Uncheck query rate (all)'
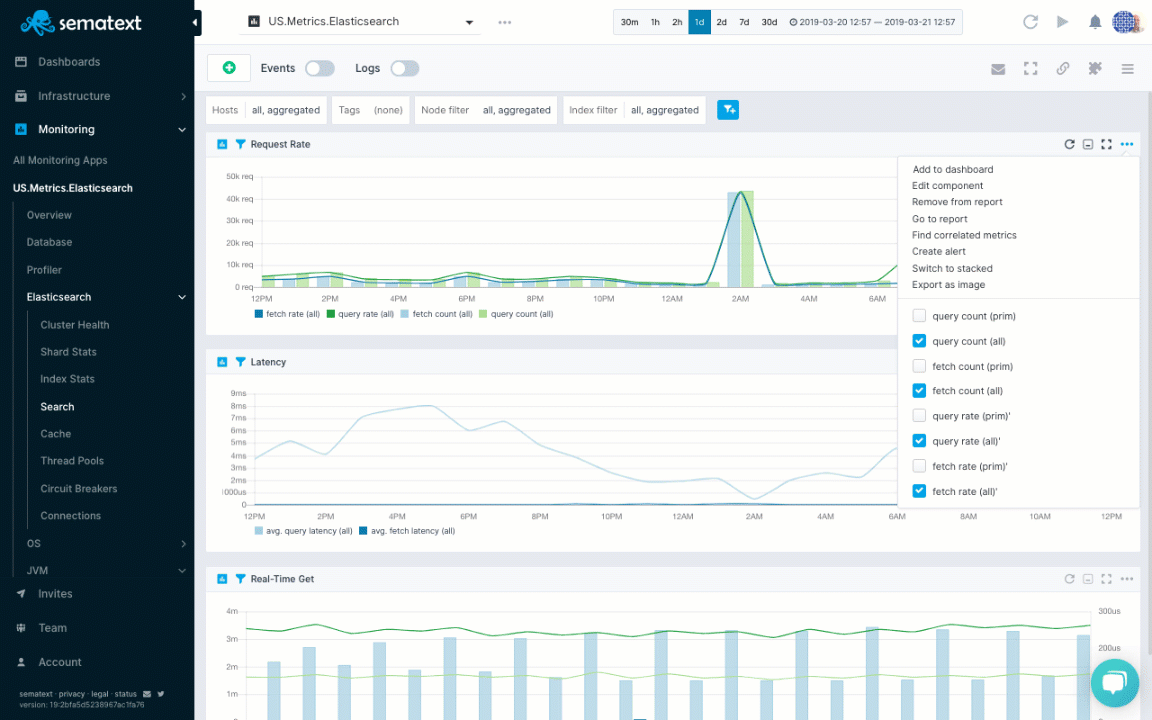1152x720 pixels. coord(919,441)
